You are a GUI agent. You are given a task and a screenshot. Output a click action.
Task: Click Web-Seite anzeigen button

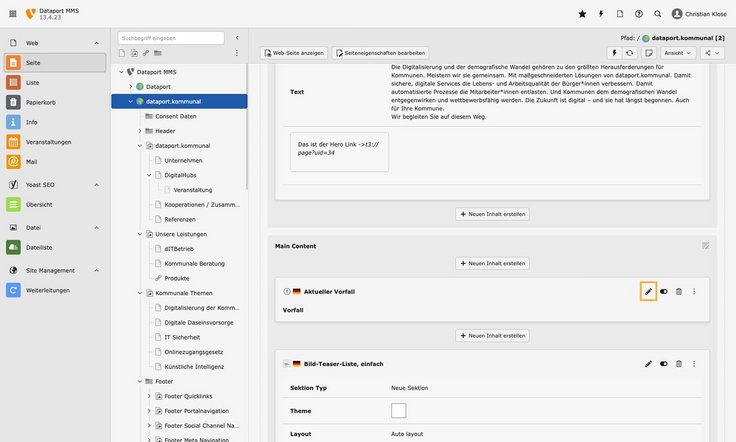tap(295, 52)
